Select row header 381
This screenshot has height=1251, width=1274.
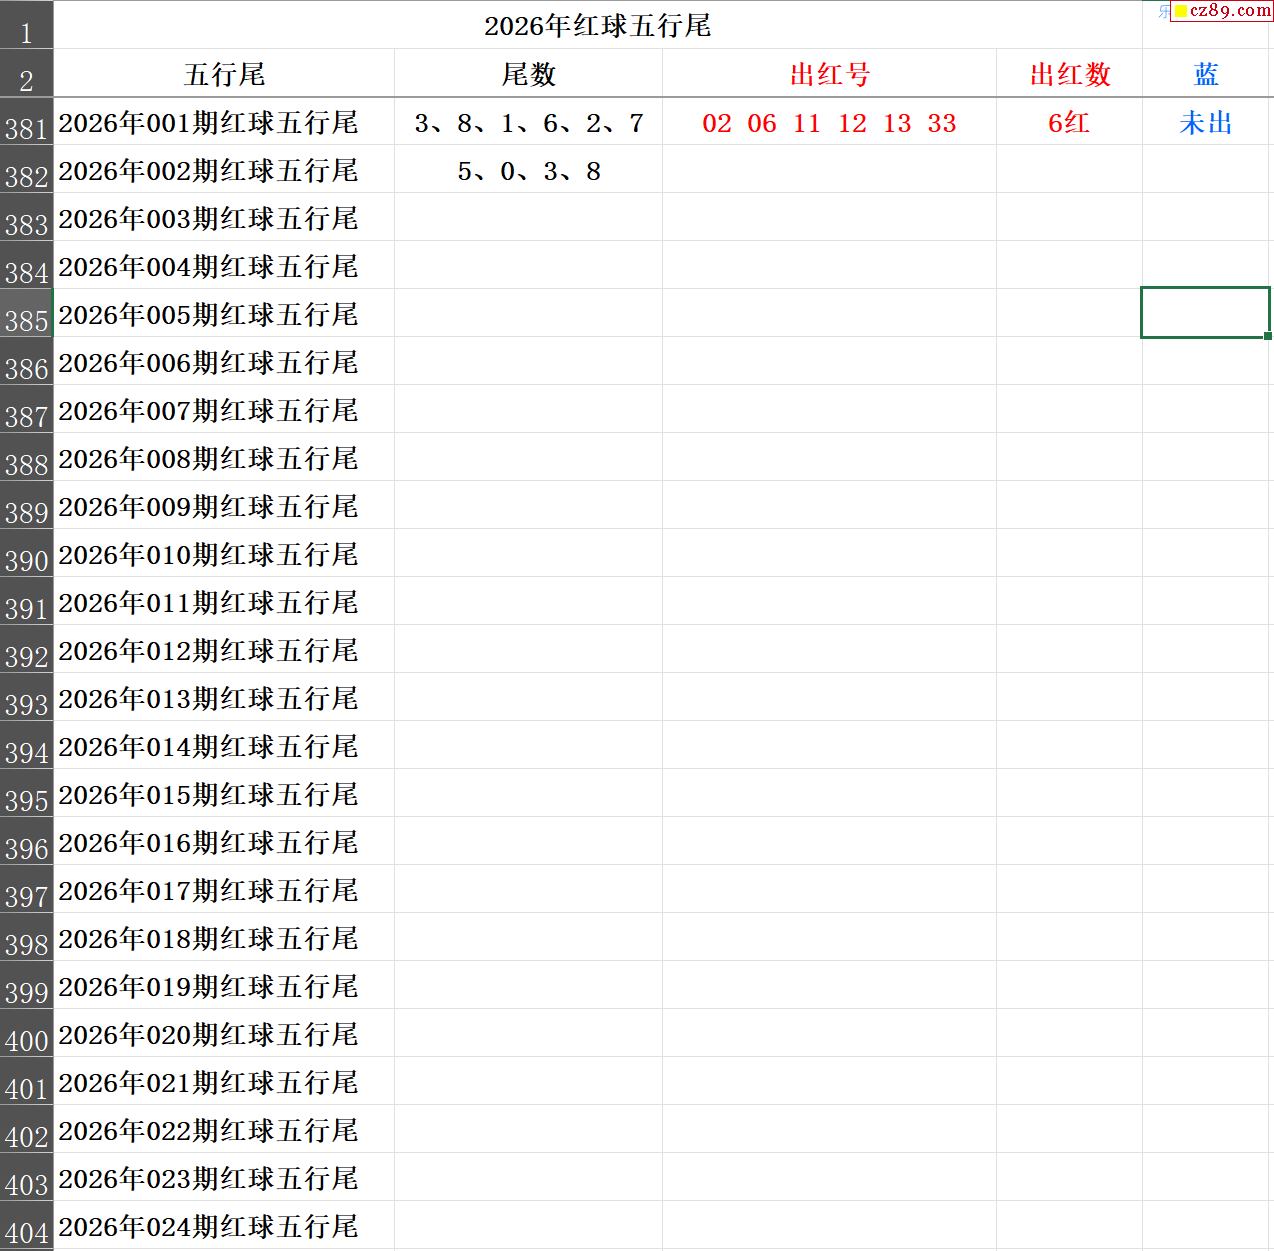coord(26,124)
